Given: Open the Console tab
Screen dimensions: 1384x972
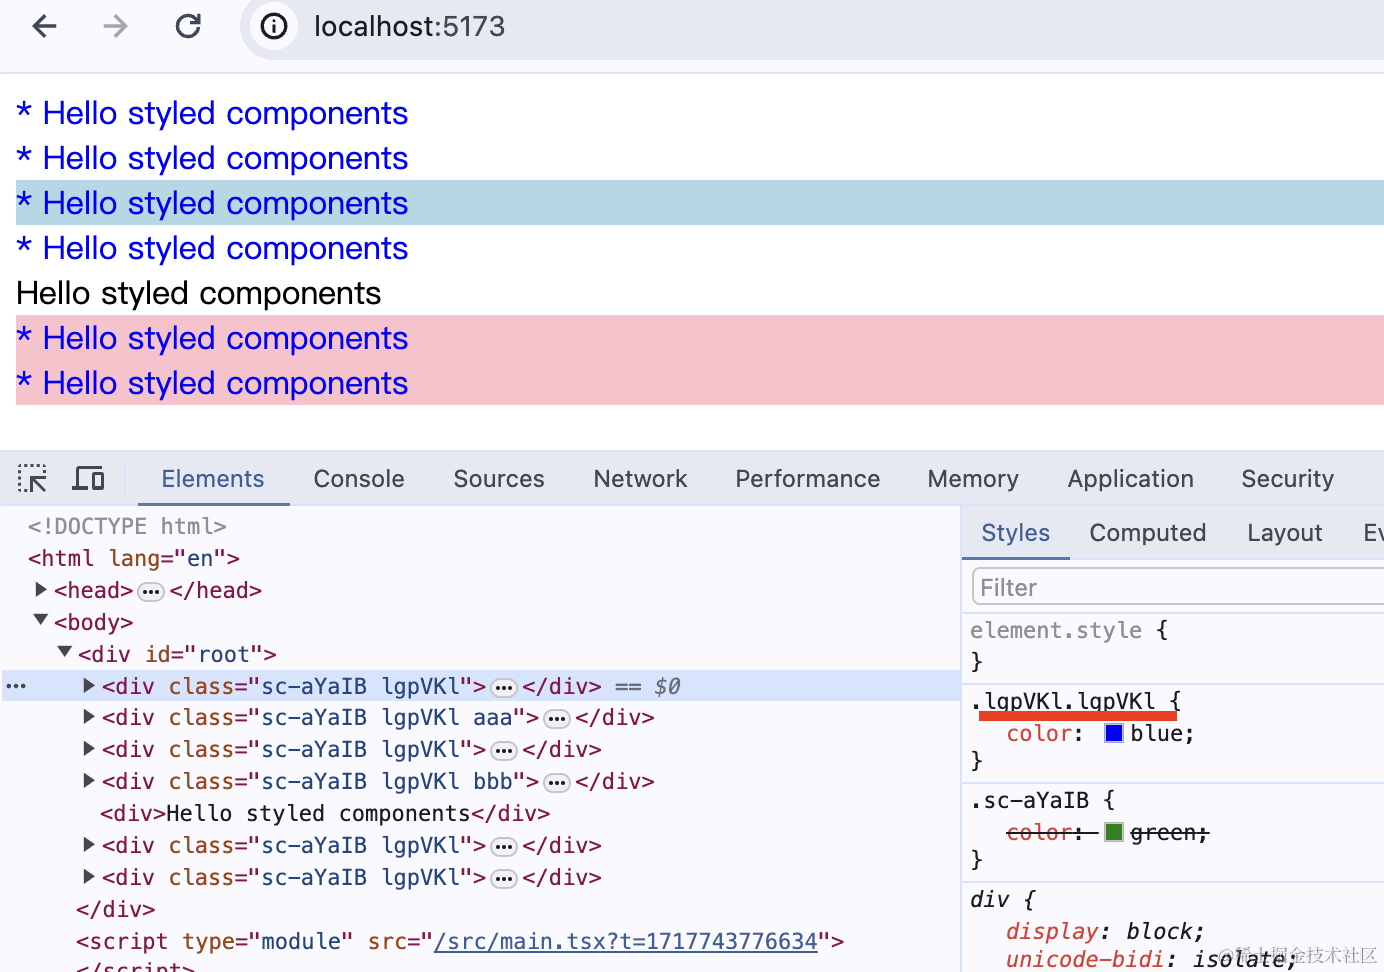Looking at the screenshot, I should [x=359, y=479].
